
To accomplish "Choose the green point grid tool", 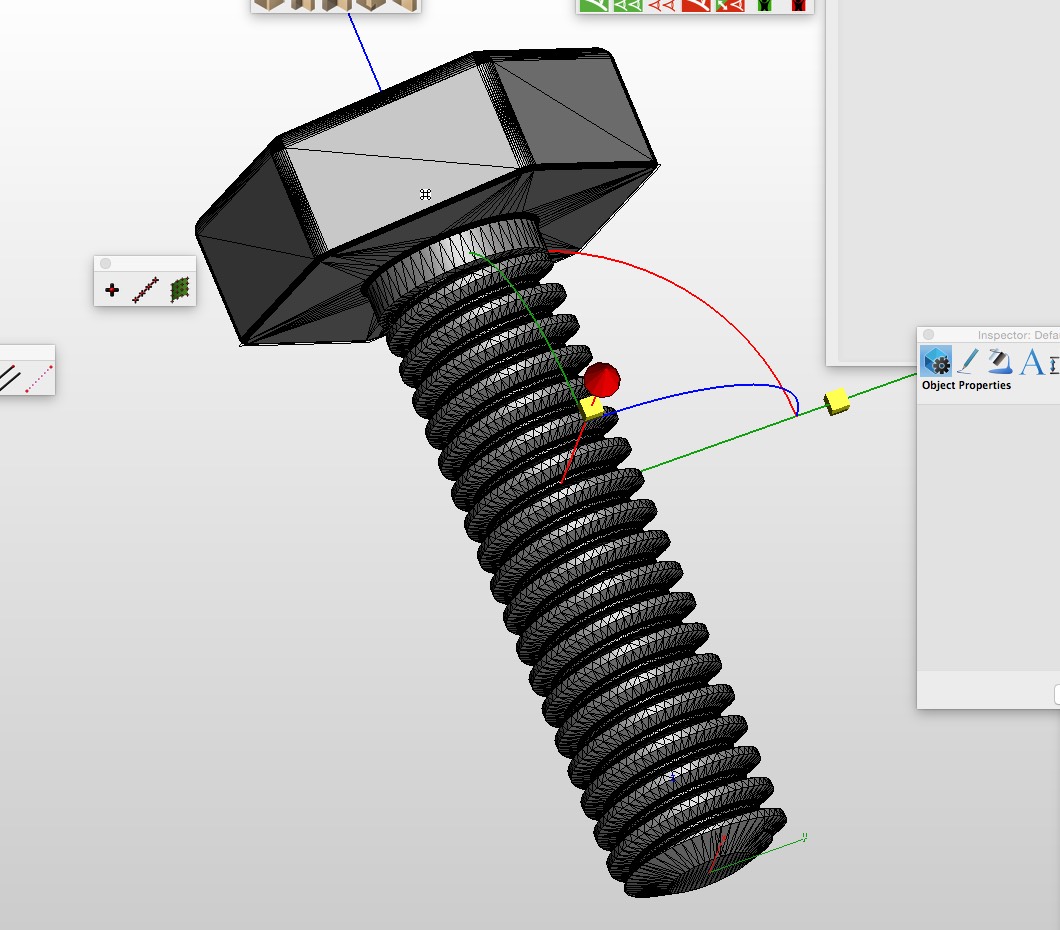I will (x=180, y=290).
